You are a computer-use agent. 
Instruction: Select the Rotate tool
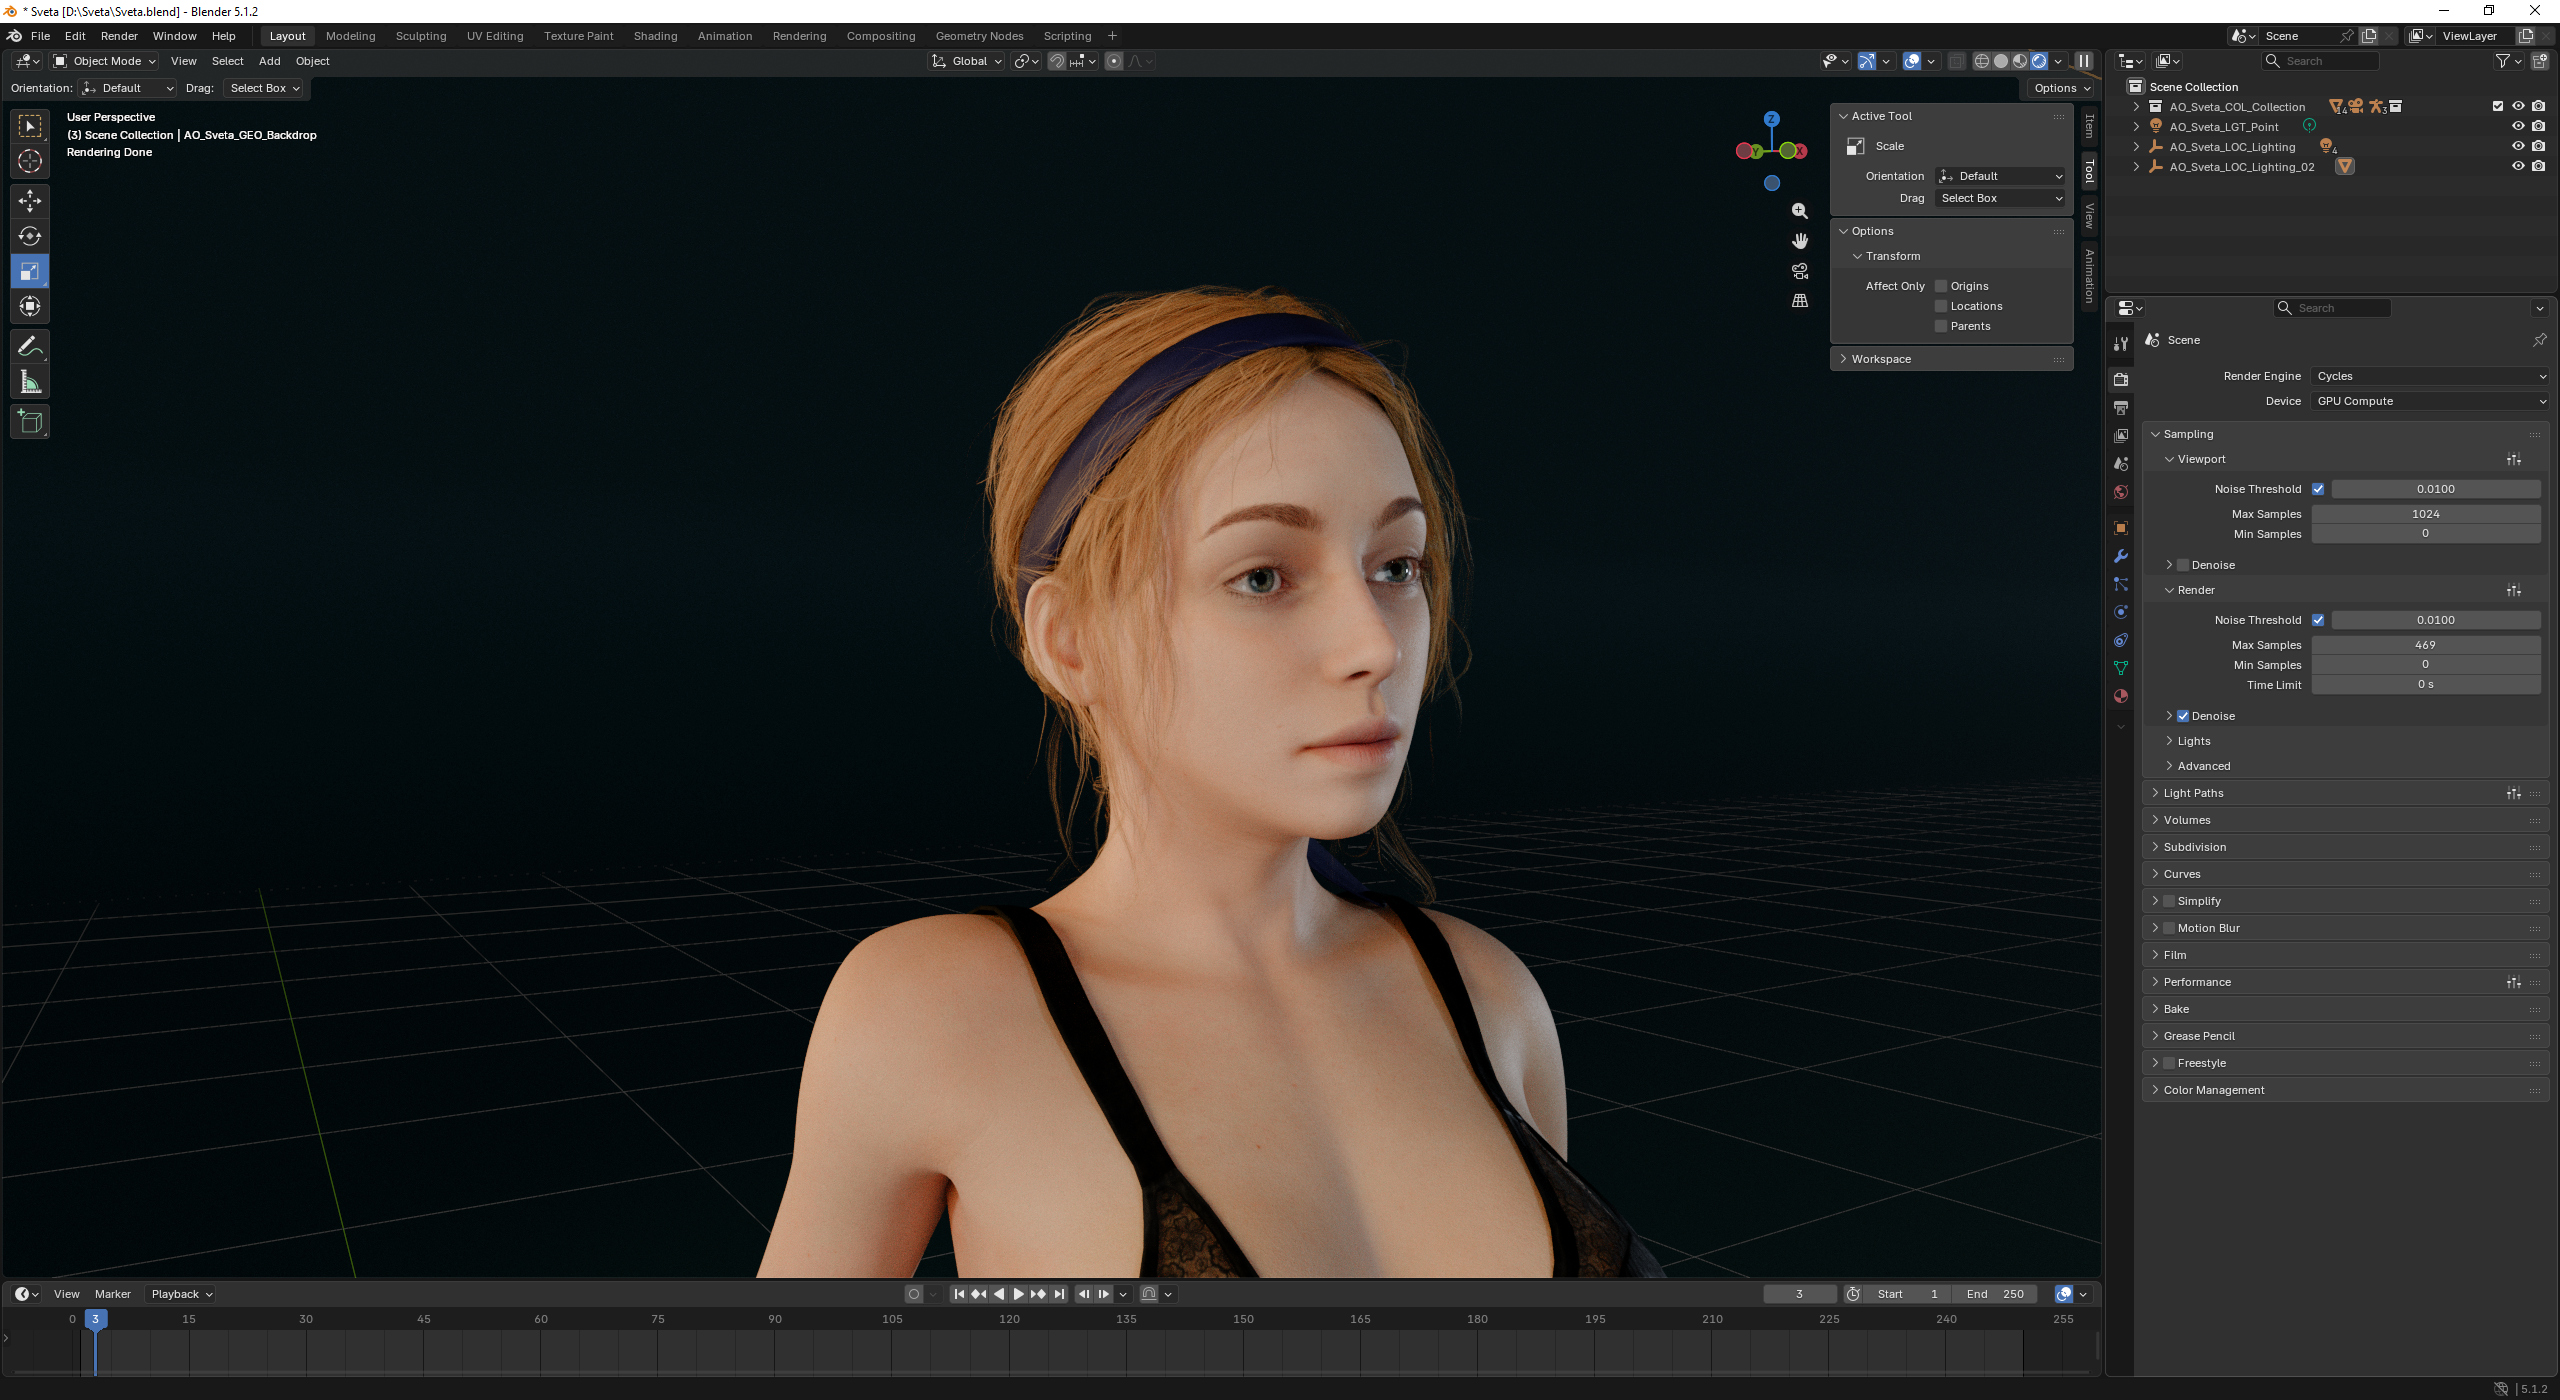[x=30, y=236]
